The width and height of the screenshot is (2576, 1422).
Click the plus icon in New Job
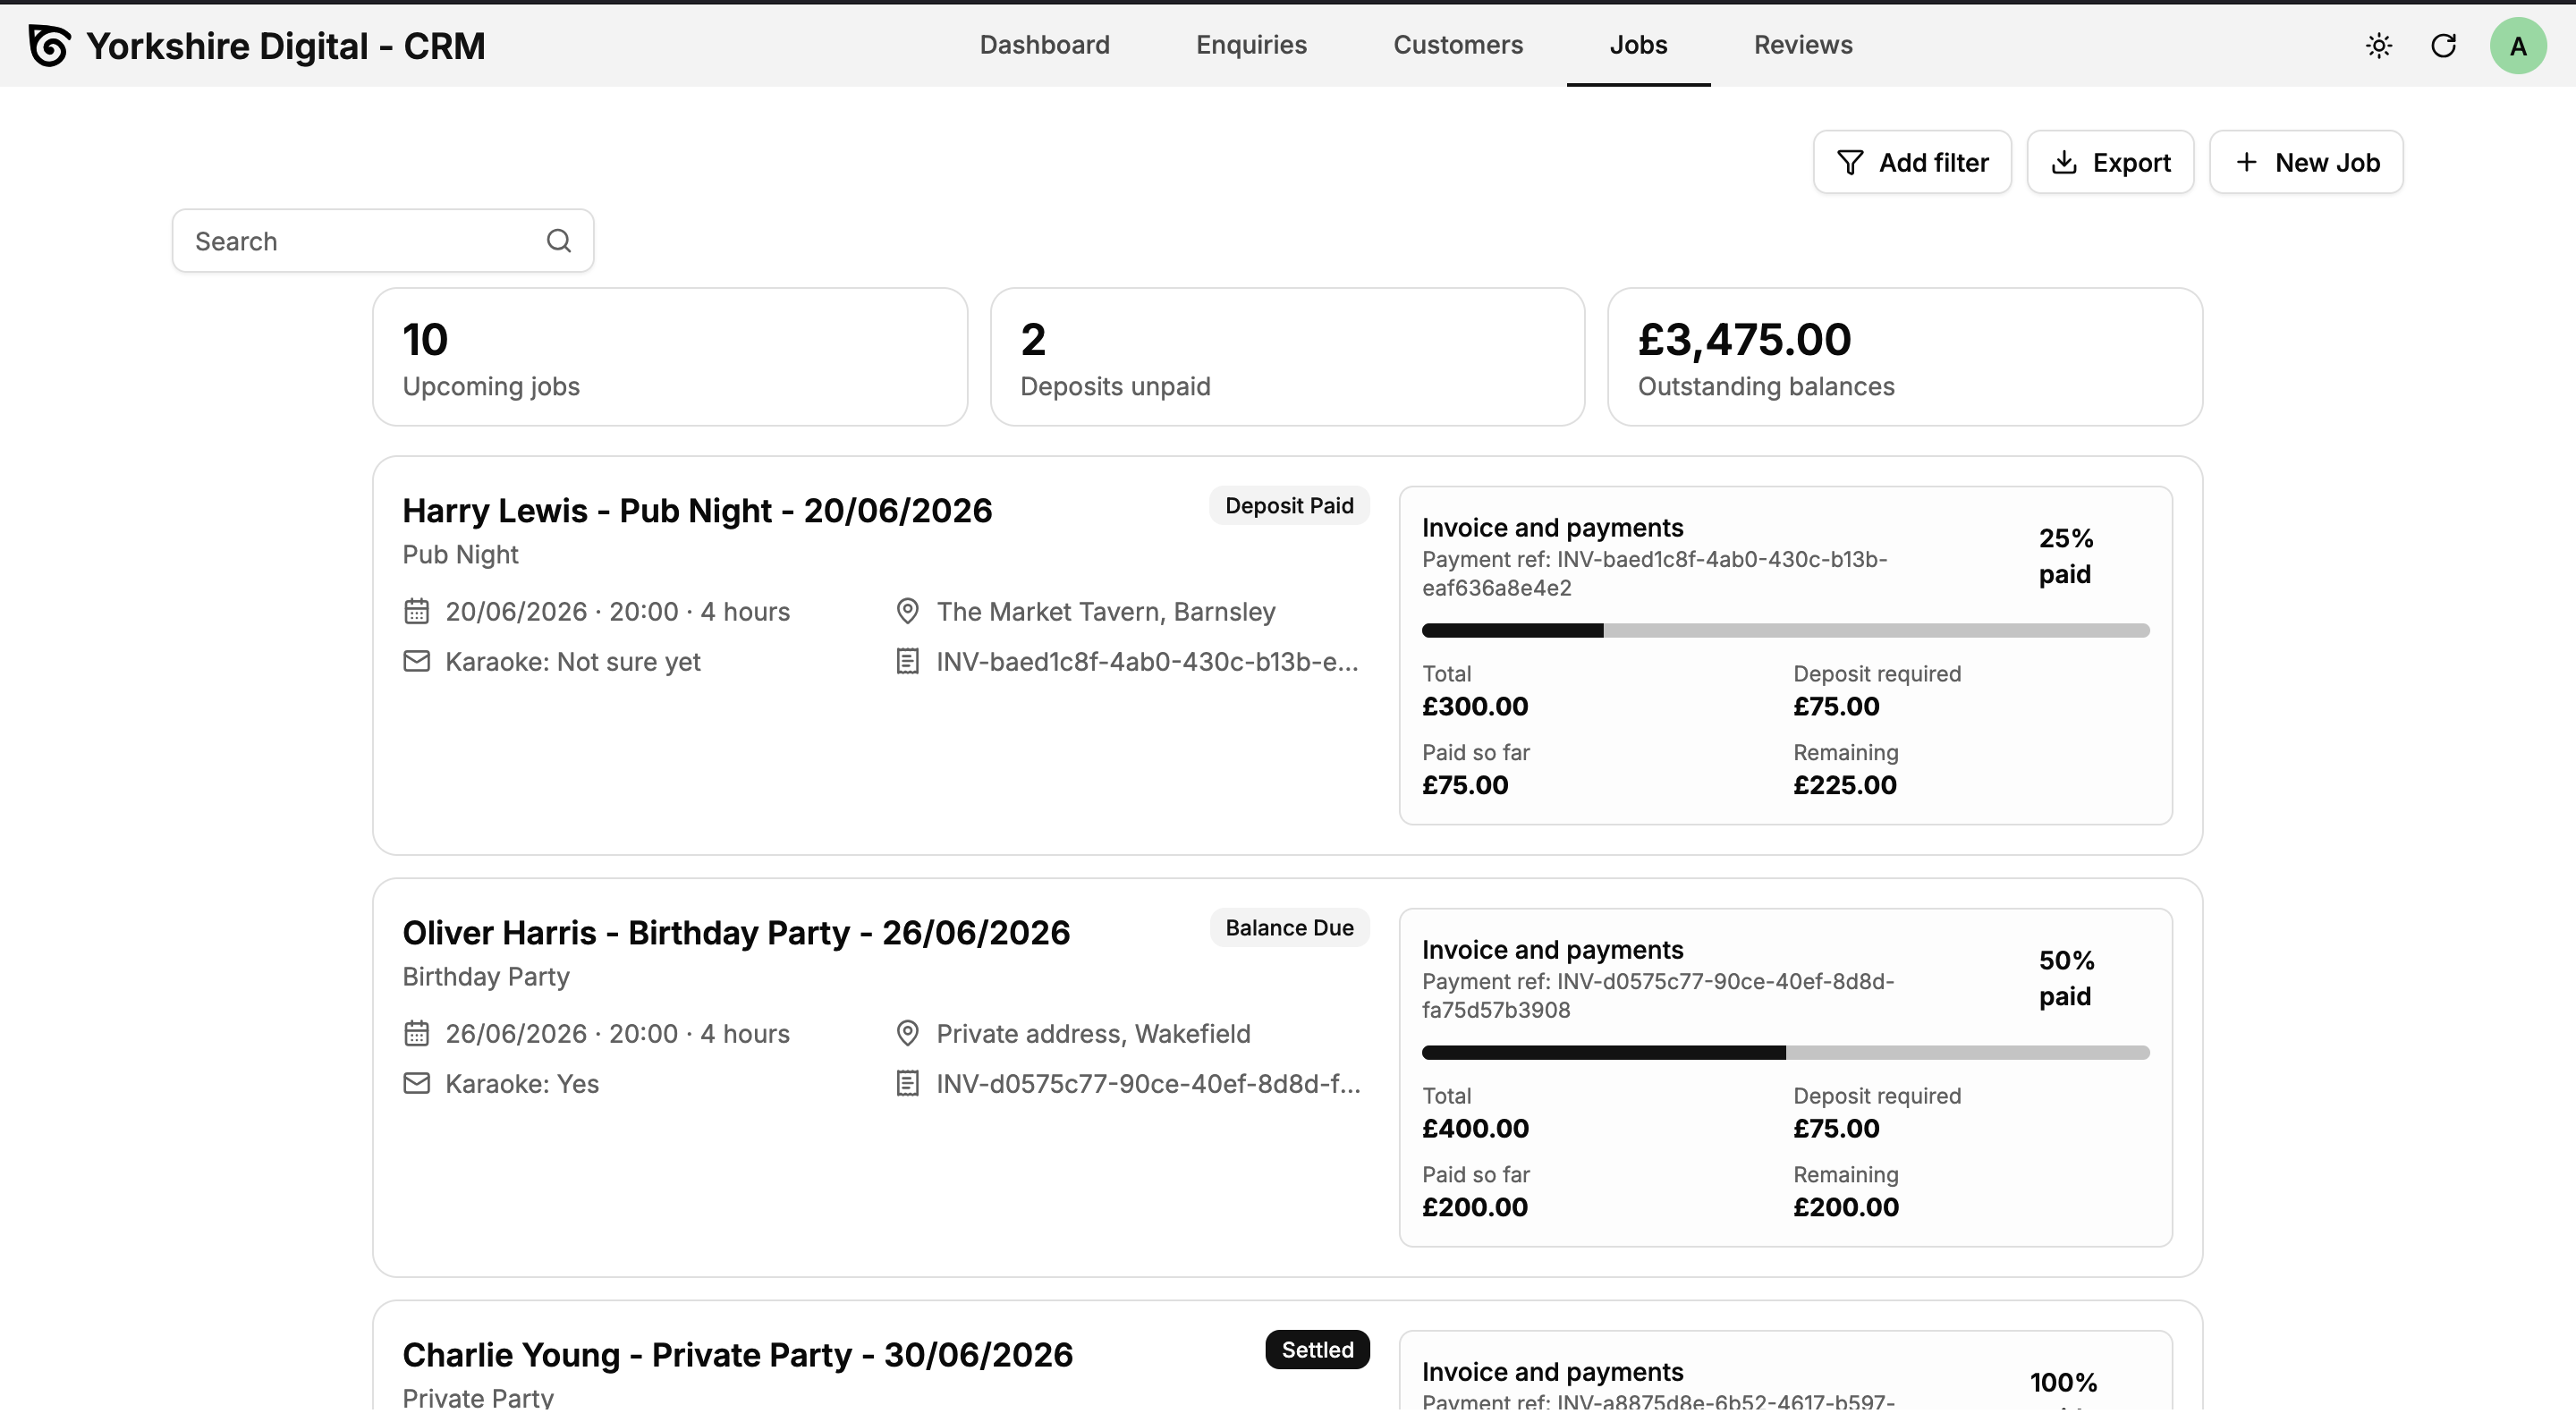(2246, 162)
